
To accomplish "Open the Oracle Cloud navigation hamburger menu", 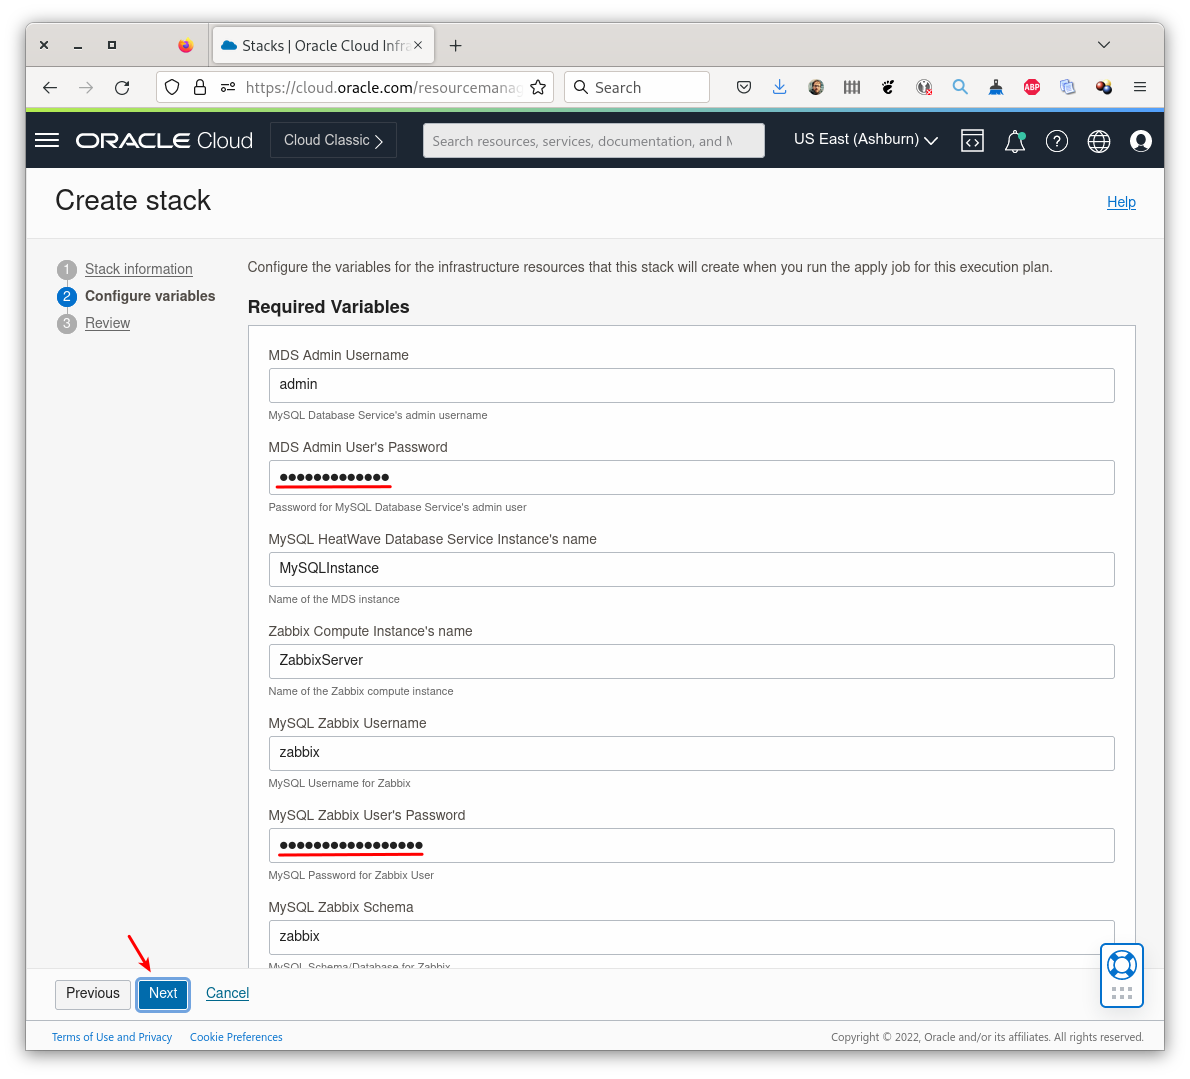I will point(46,140).
